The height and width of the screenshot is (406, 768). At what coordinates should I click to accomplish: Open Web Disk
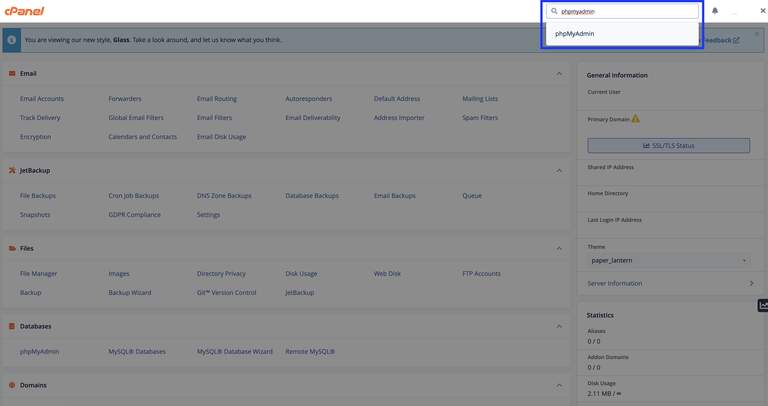(387, 274)
